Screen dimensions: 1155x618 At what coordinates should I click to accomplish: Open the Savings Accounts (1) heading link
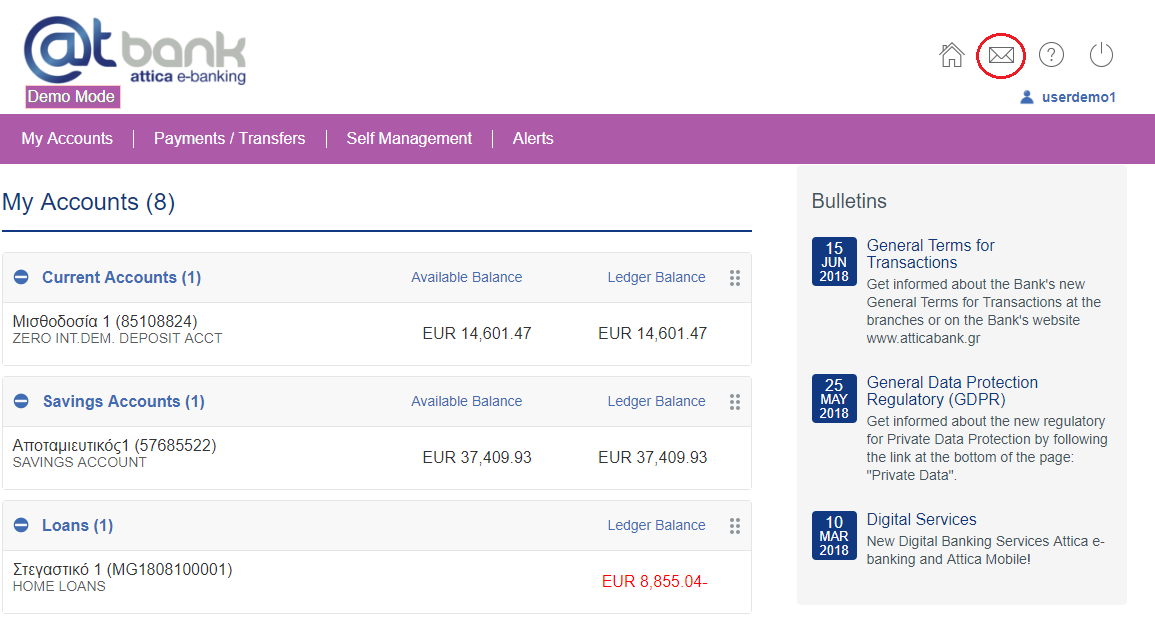(x=124, y=401)
